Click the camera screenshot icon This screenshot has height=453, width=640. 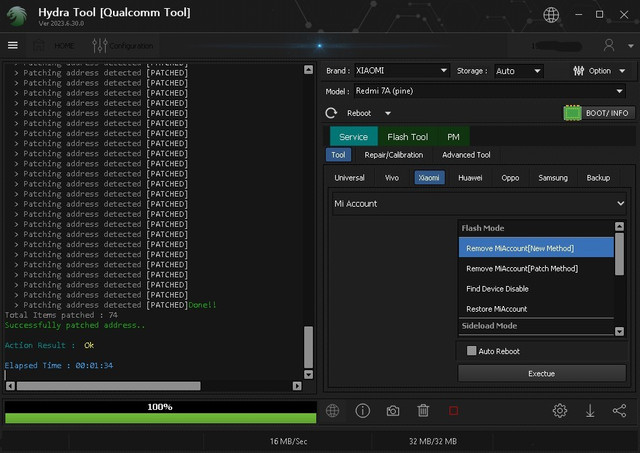(393, 411)
